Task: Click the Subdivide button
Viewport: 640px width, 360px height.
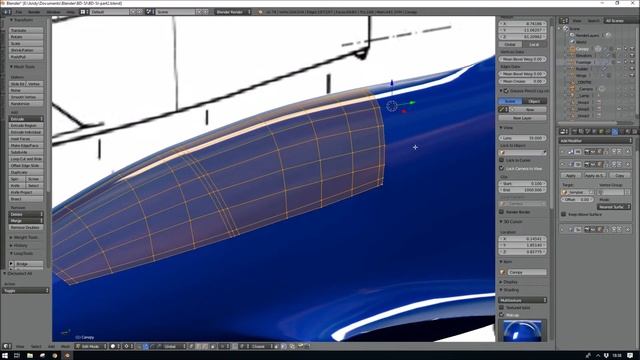Action: [26, 152]
